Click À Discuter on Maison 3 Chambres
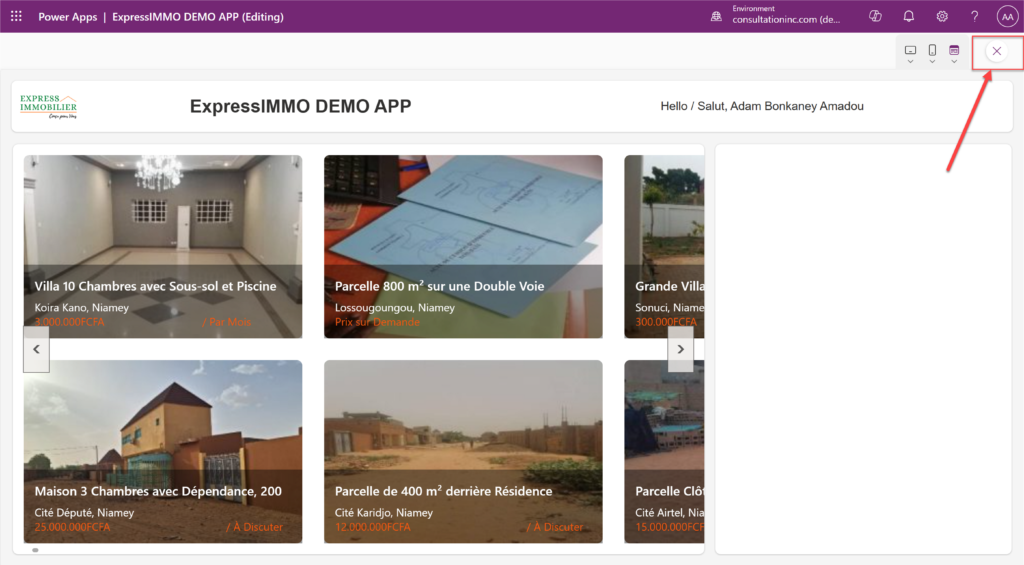 point(255,527)
